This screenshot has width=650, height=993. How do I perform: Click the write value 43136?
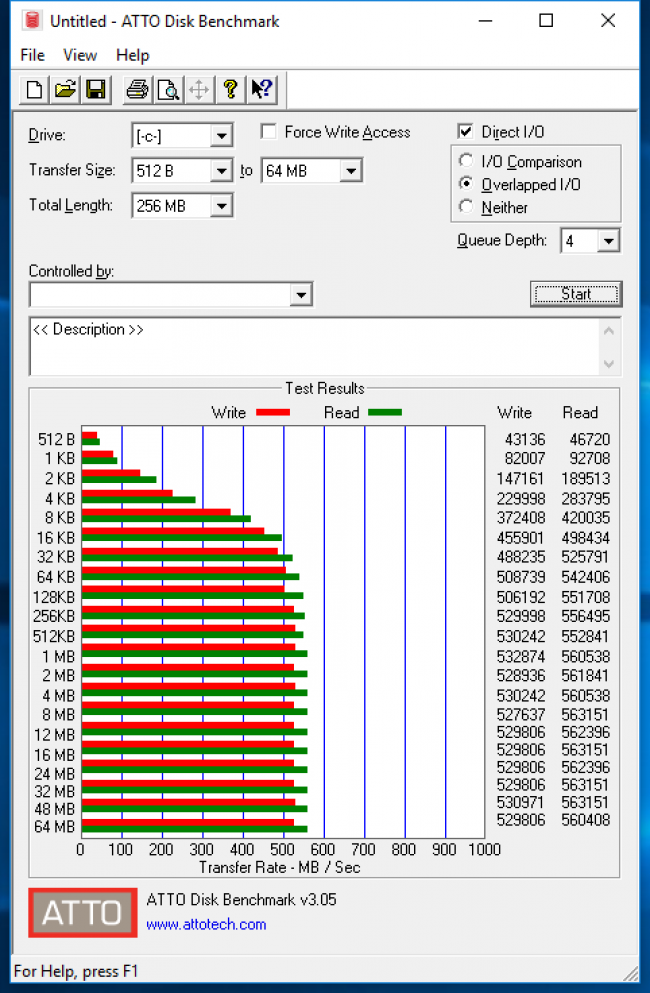[525, 439]
